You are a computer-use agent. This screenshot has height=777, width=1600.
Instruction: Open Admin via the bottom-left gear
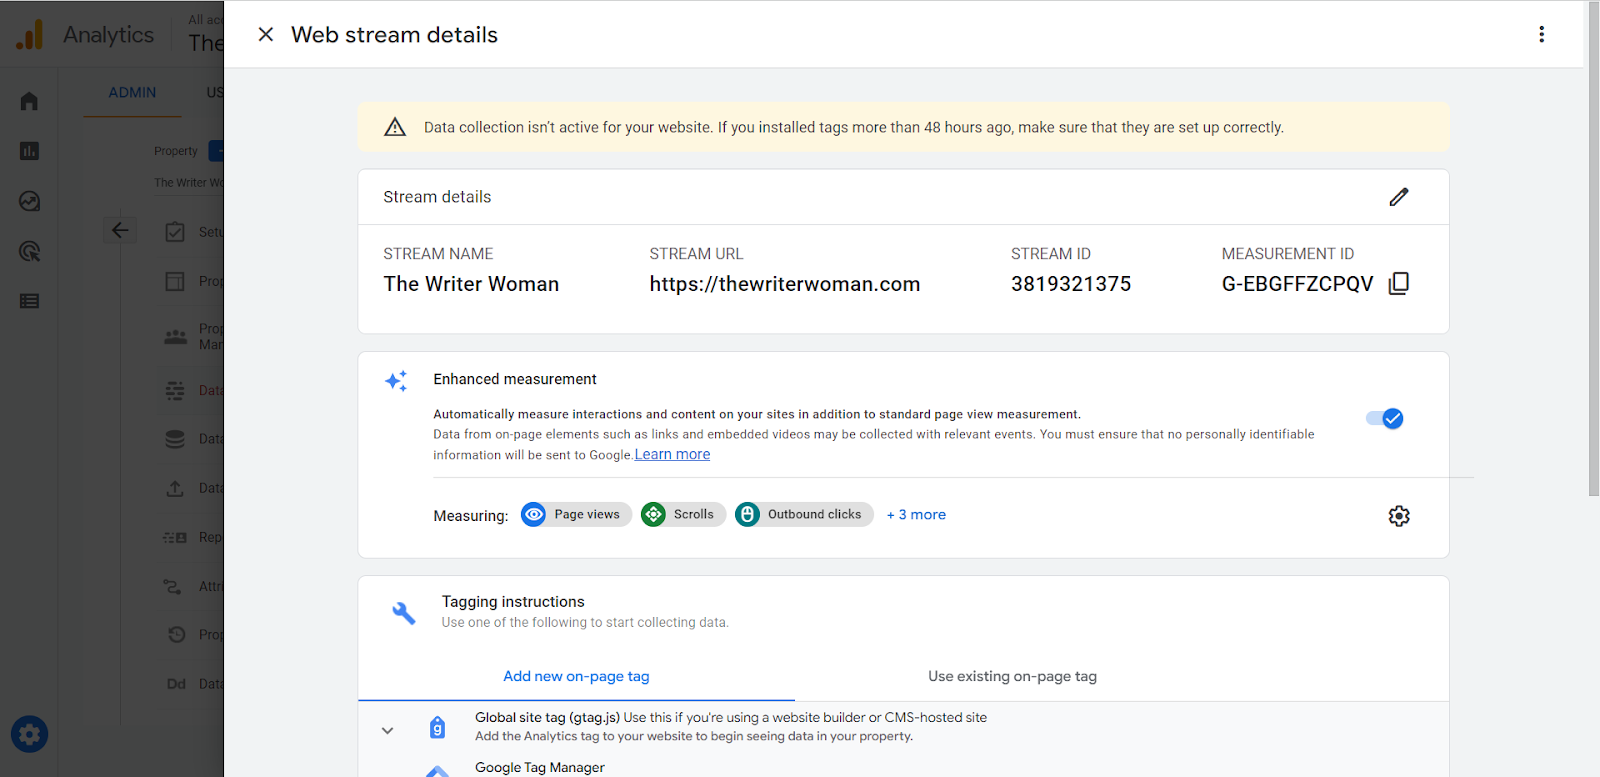[30, 735]
